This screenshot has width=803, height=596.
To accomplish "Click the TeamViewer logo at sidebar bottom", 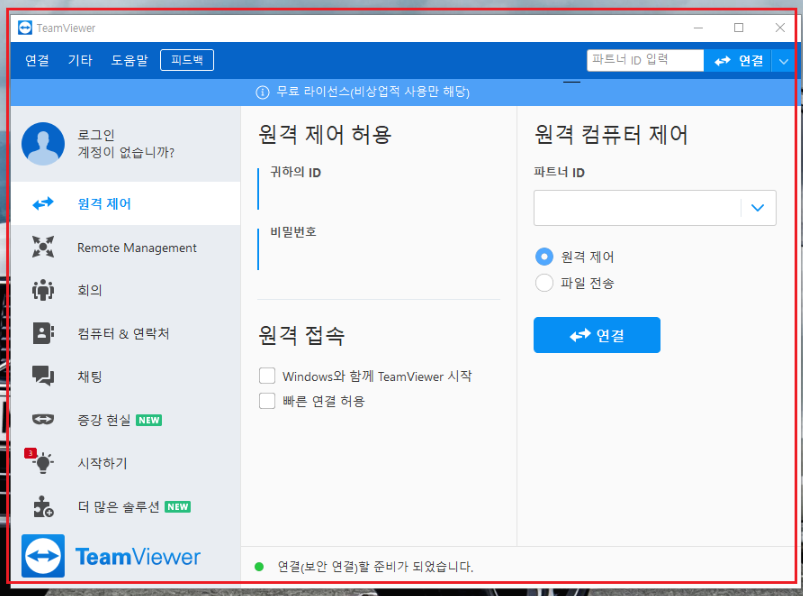I will [111, 556].
